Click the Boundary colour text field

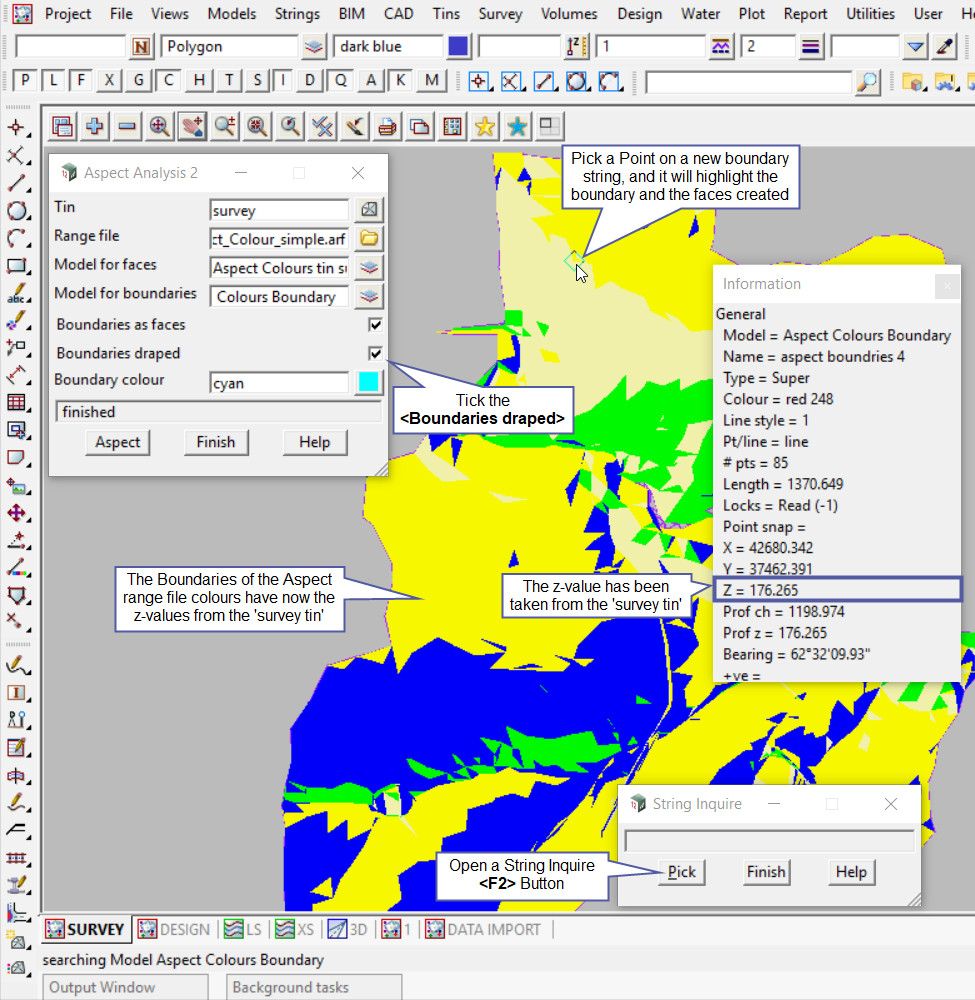[279, 382]
